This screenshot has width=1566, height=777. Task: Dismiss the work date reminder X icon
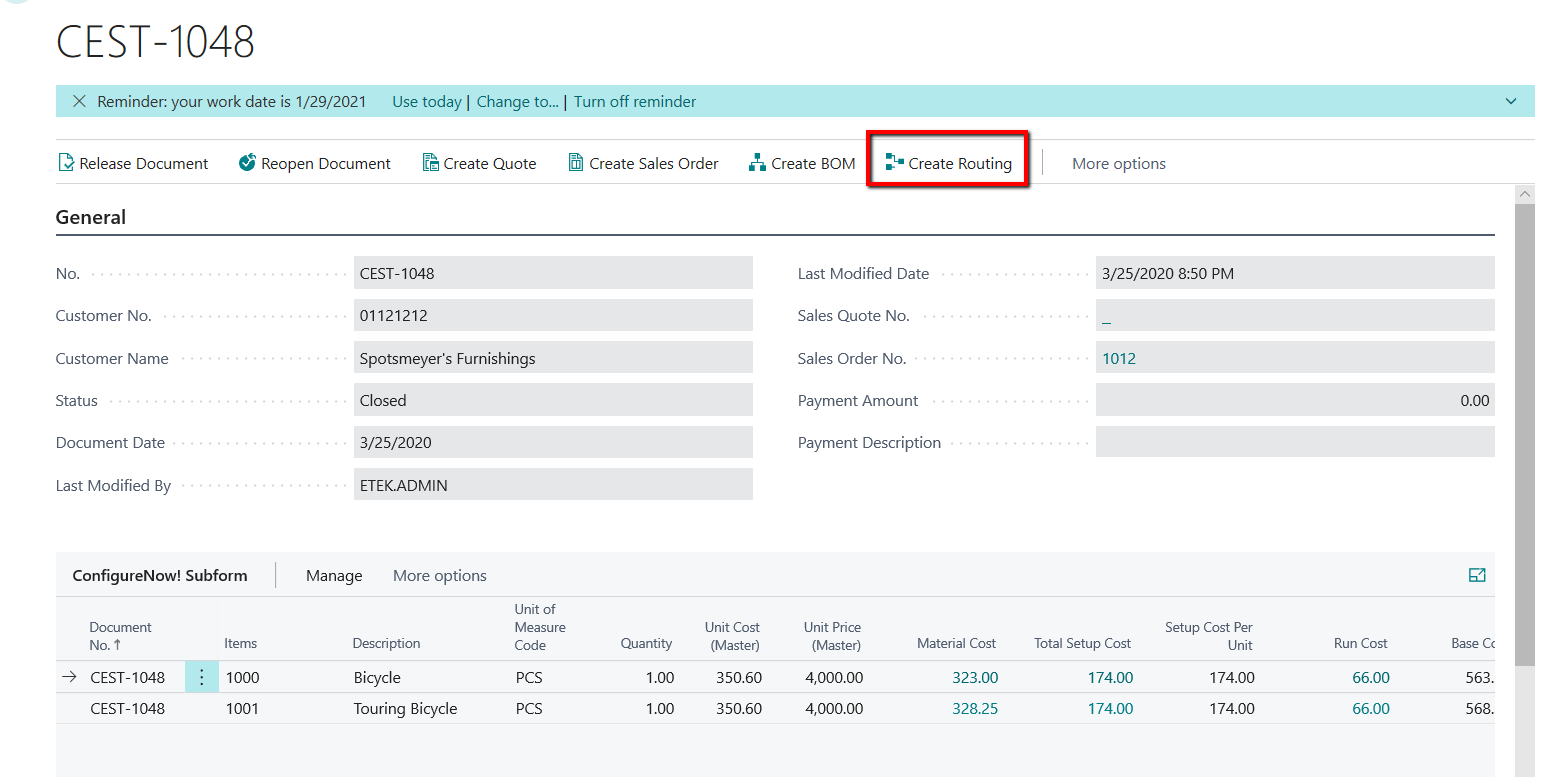point(80,102)
